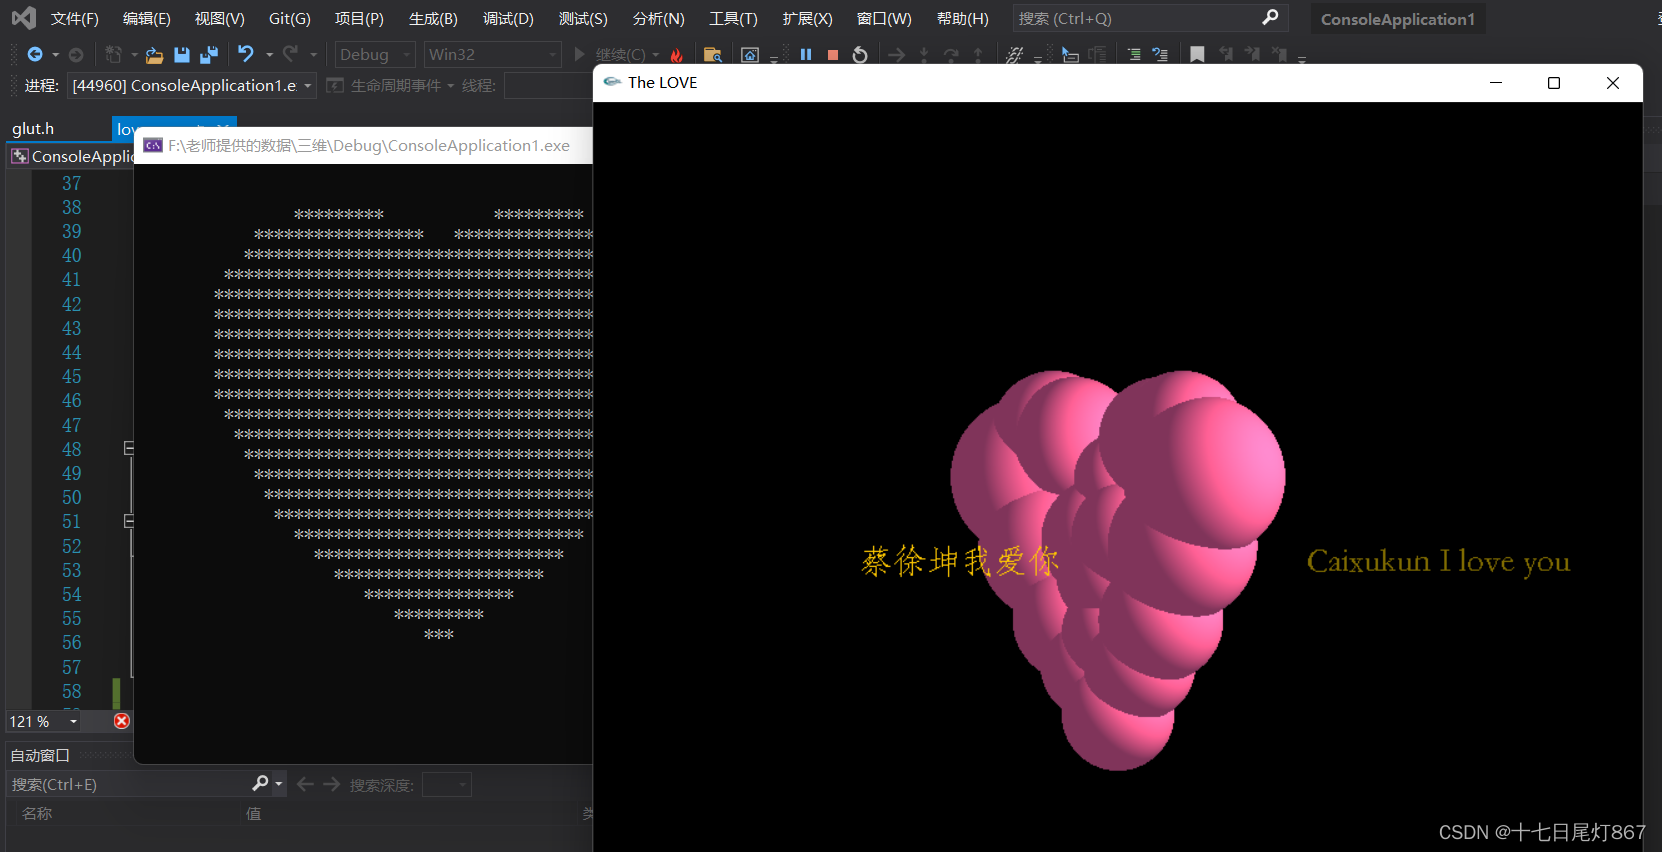Collapse code block at line 51
The width and height of the screenshot is (1662, 852).
coord(129,521)
